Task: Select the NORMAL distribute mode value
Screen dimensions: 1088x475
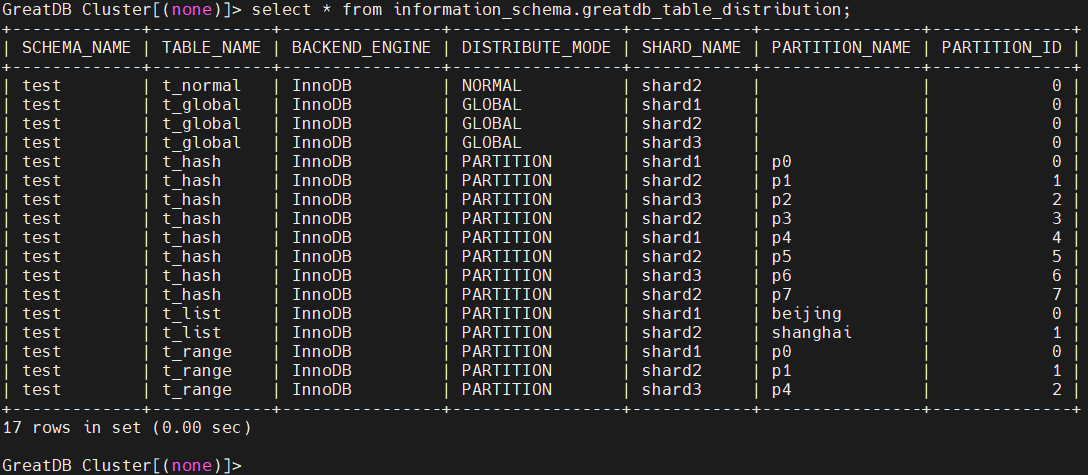Action: click(491, 86)
